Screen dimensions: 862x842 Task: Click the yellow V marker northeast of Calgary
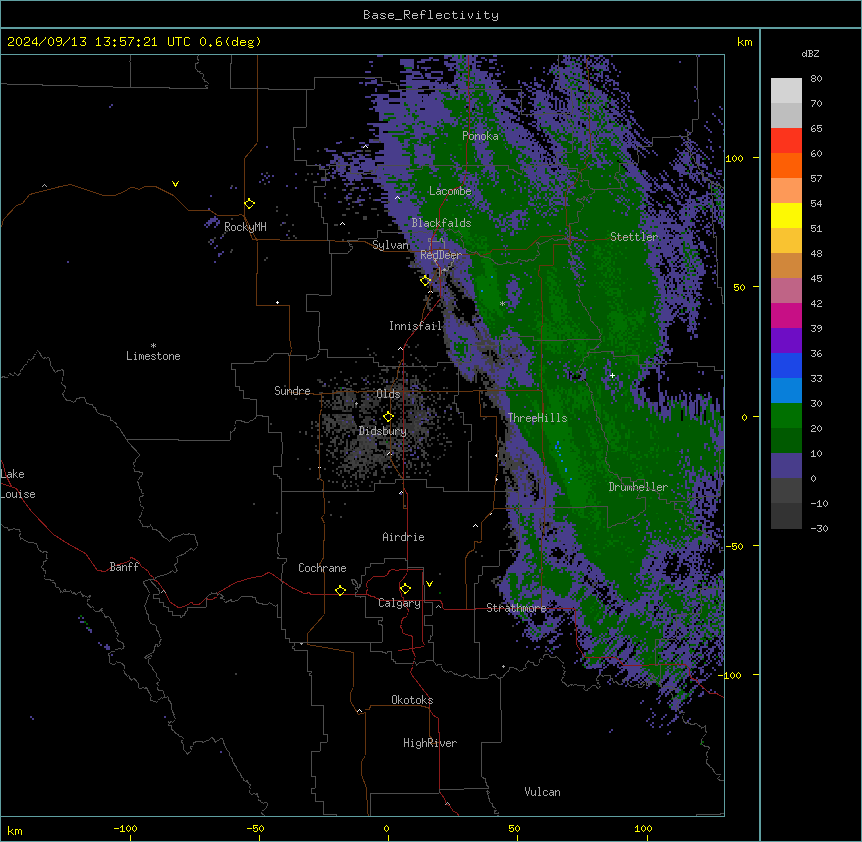tap(429, 584)
